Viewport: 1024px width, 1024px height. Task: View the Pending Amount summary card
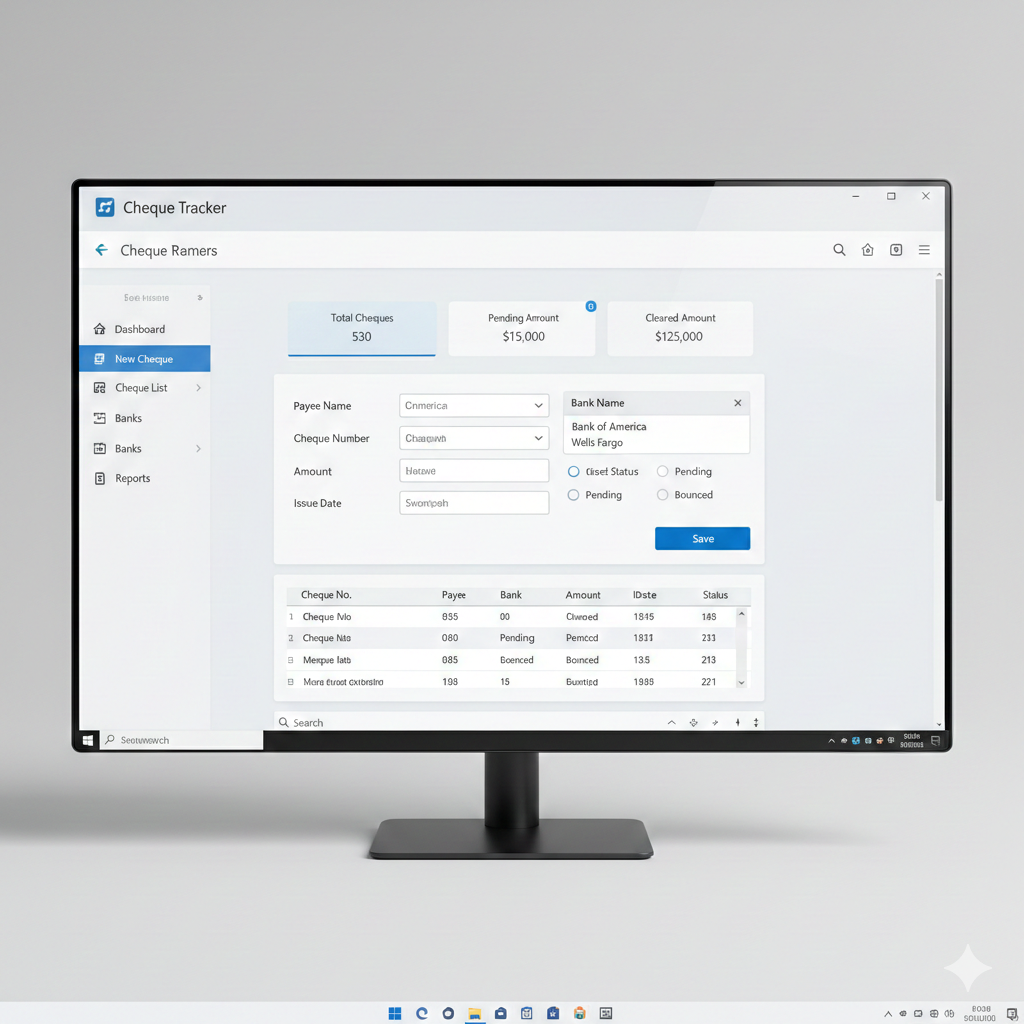tap(522, 328)
